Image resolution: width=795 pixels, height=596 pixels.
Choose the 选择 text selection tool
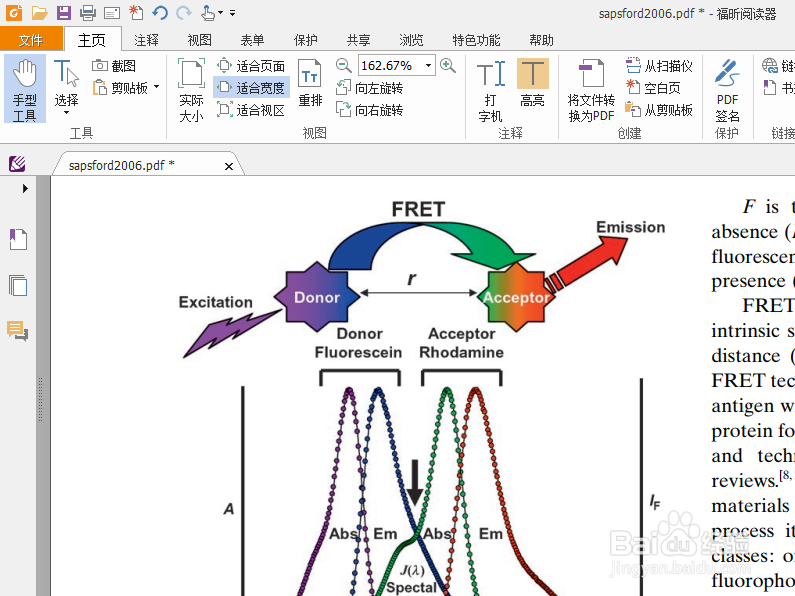tap(66, 83)
